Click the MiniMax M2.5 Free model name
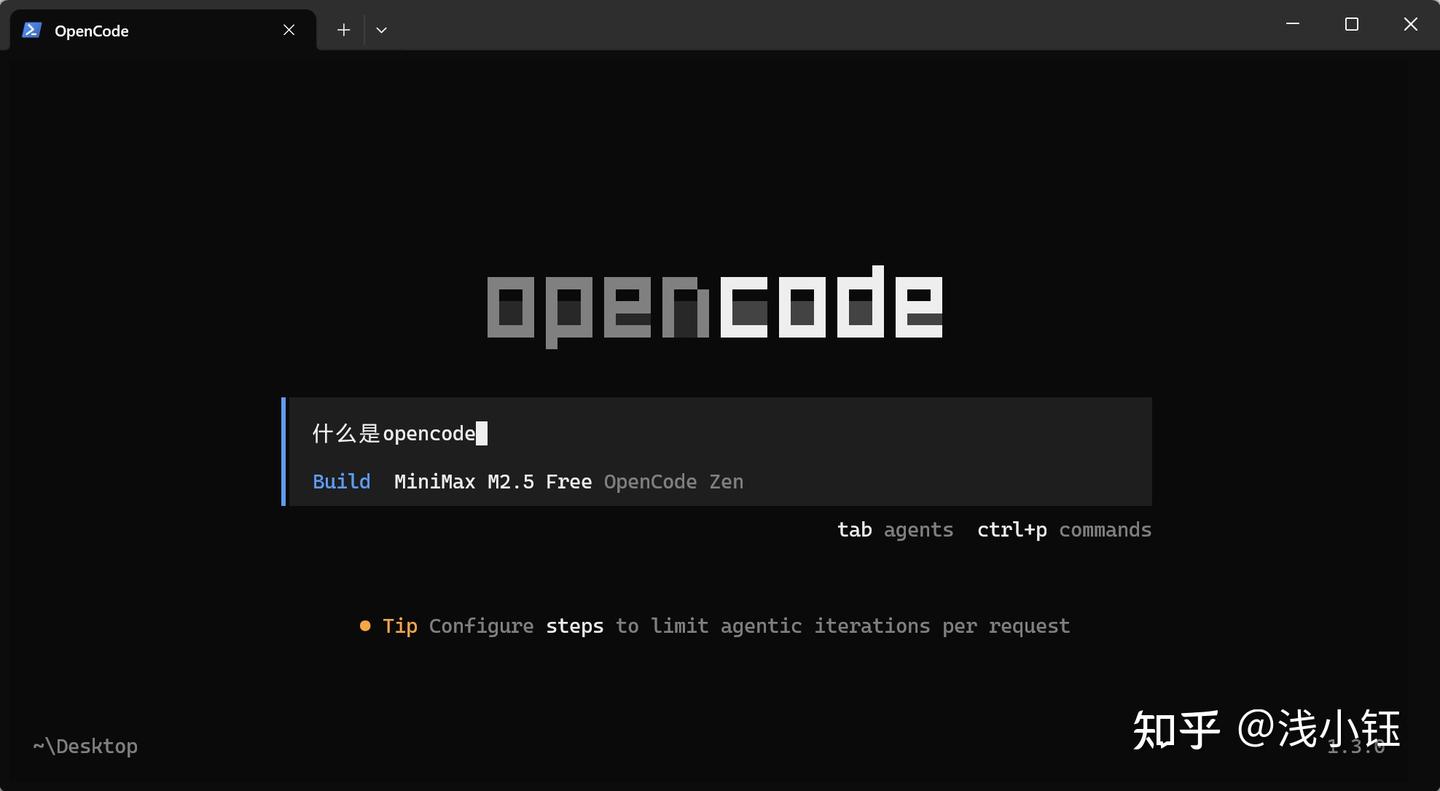1440x791 pixels. point(493,481)
